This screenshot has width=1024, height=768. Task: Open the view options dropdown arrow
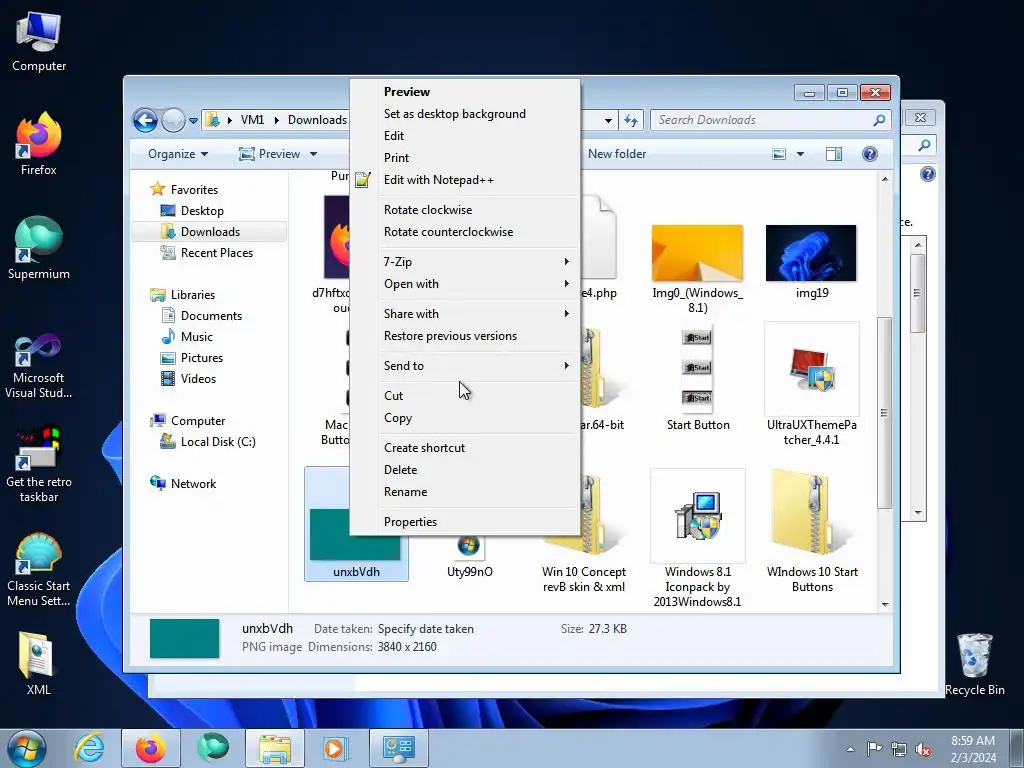pyautogui.click(x=800, y=154)
